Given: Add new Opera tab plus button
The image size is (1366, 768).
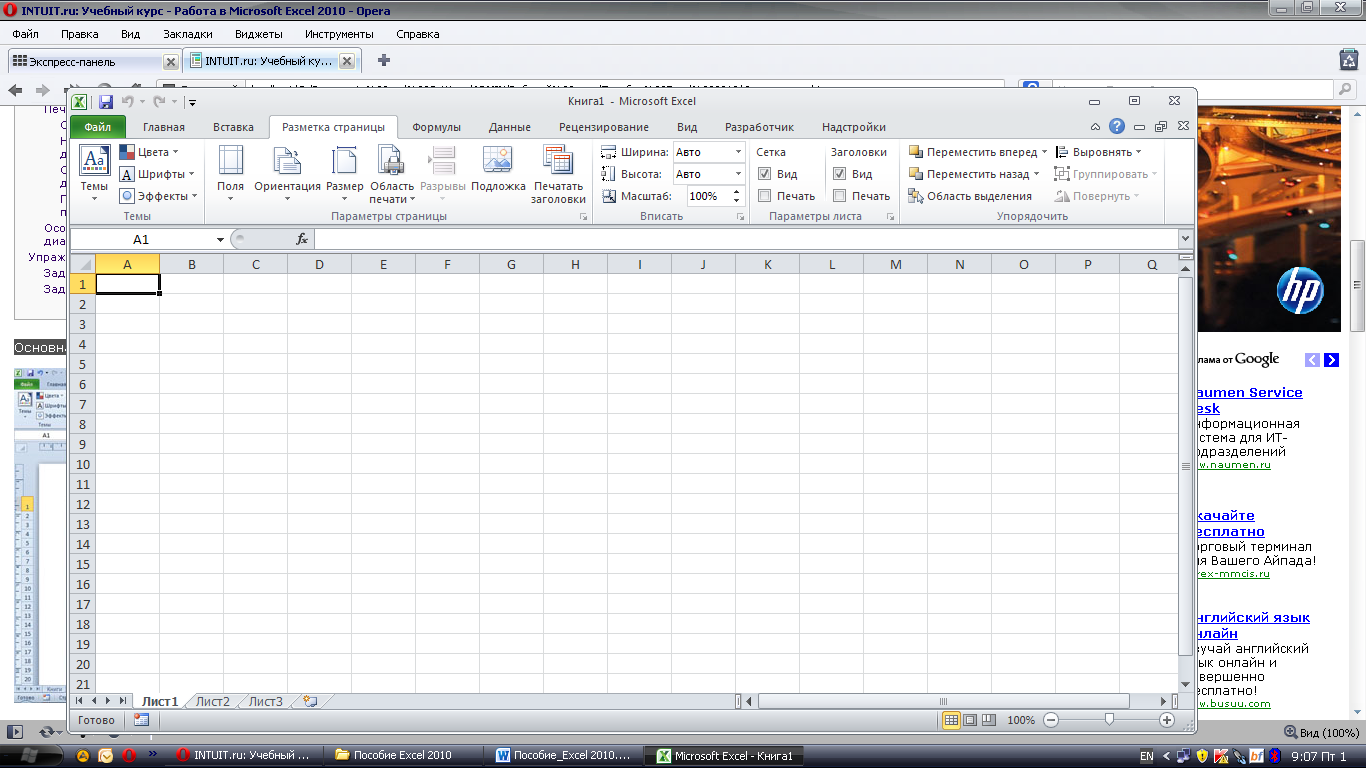Looking at the screenshot, I should [x=383, y=60].
